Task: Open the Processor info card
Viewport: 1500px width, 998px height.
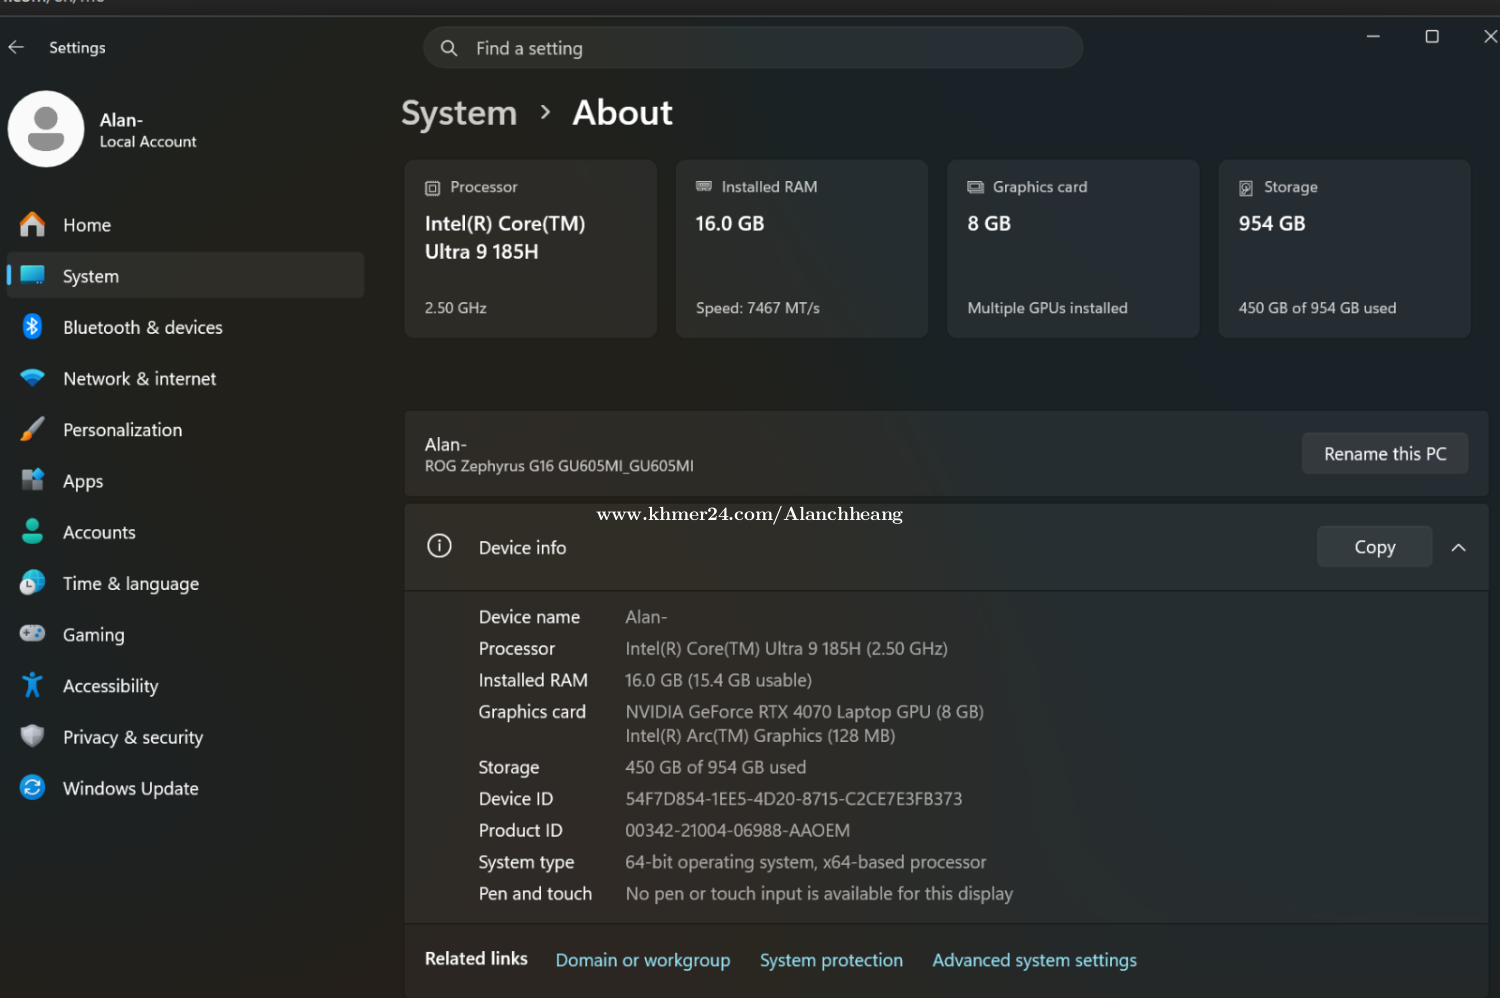Action: click(x=530, y=248)
